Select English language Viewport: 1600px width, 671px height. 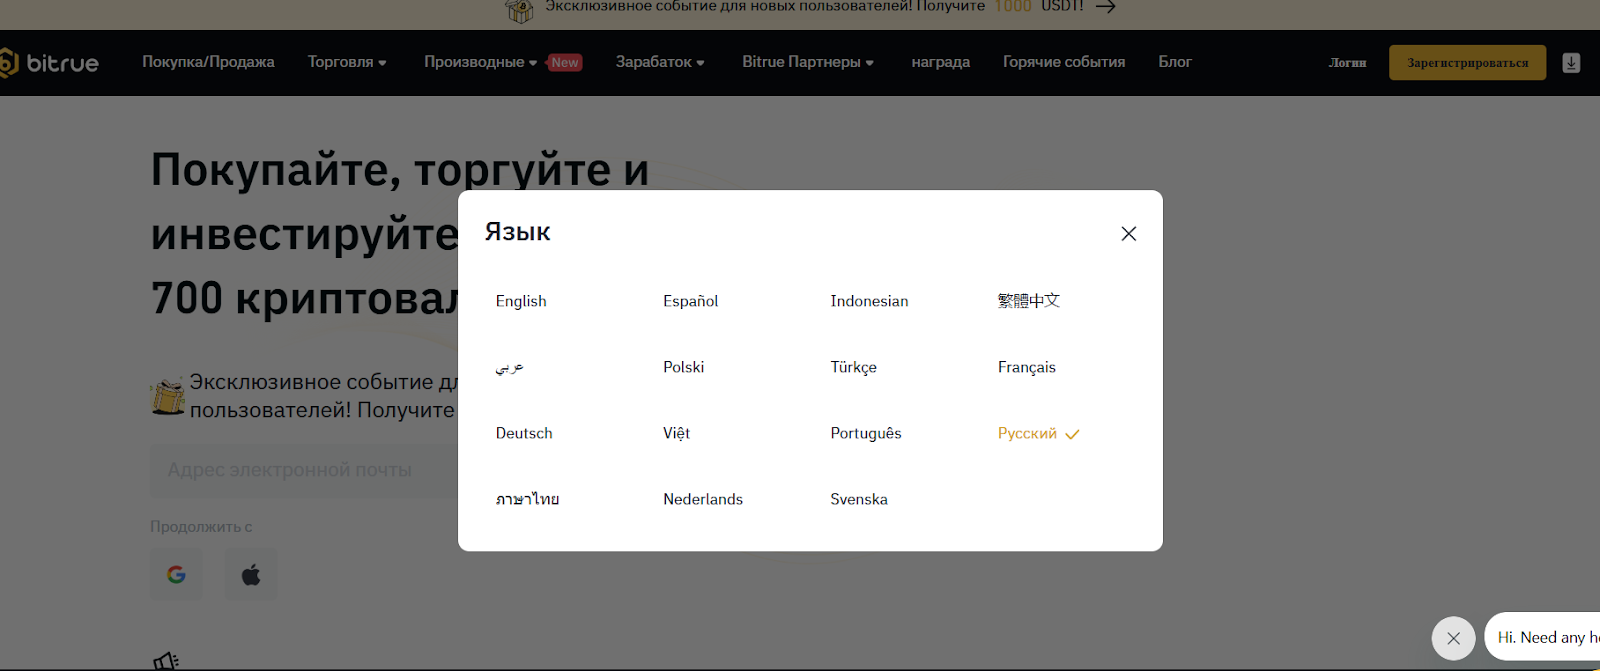pos(521,301)
